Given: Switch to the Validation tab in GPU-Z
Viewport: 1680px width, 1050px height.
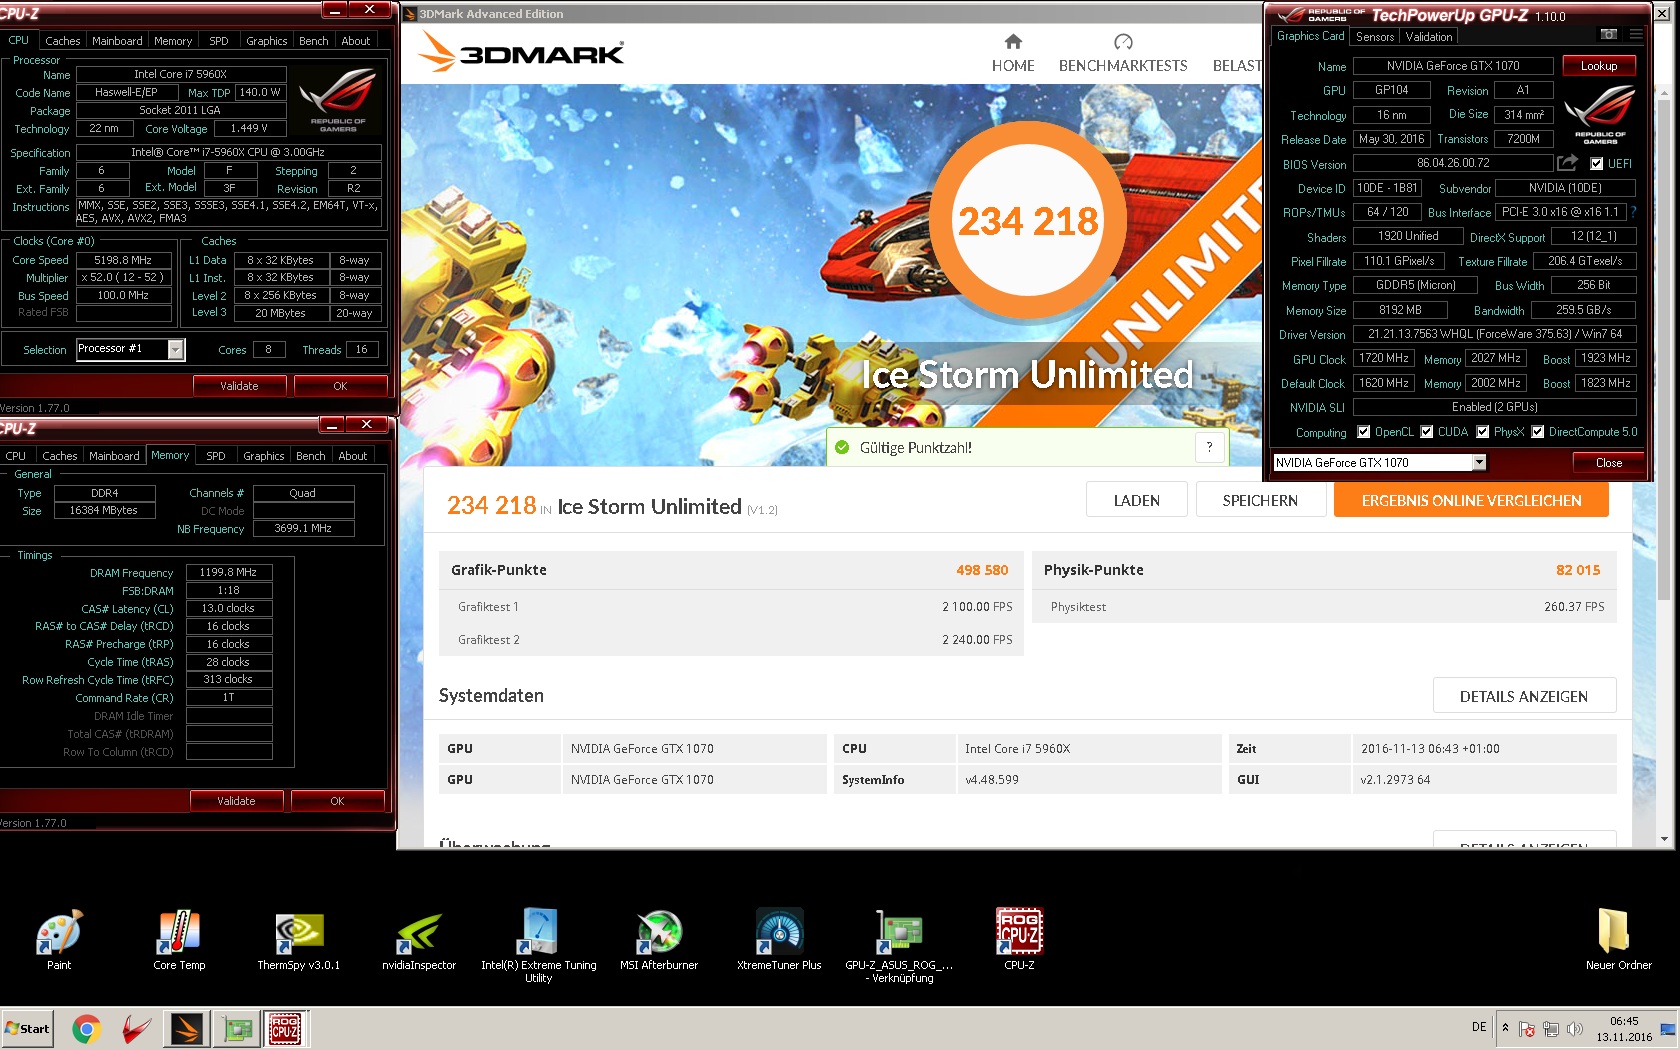Looking at the screenshot, I should [x=1429, y=37].
